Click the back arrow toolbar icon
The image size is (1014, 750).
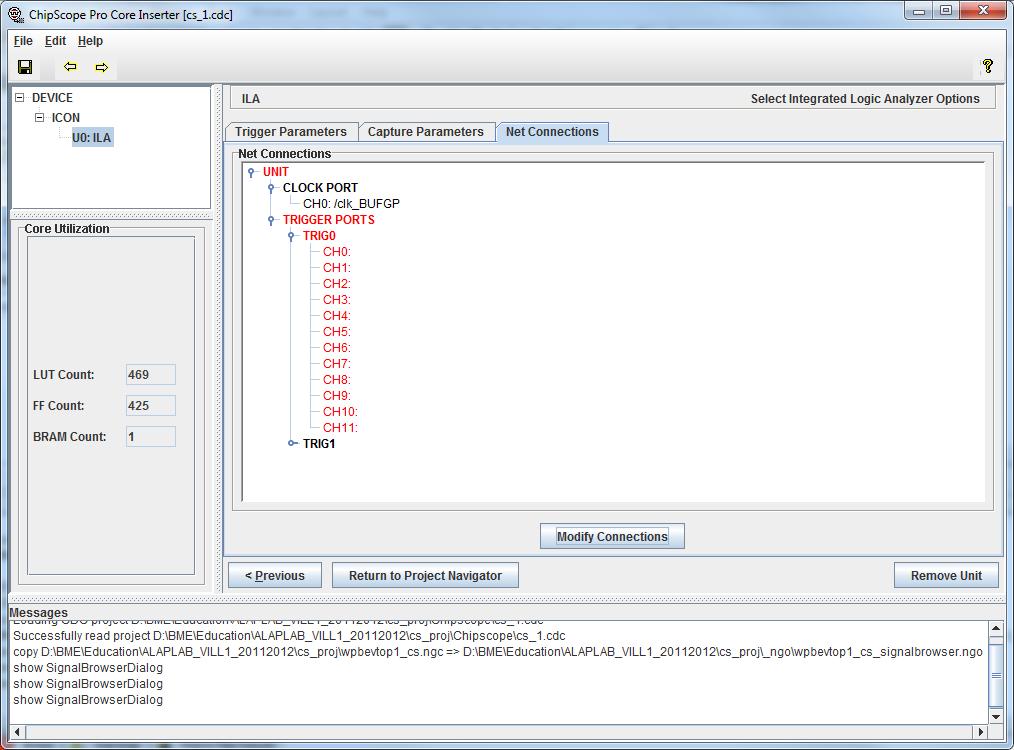point(70,67)
